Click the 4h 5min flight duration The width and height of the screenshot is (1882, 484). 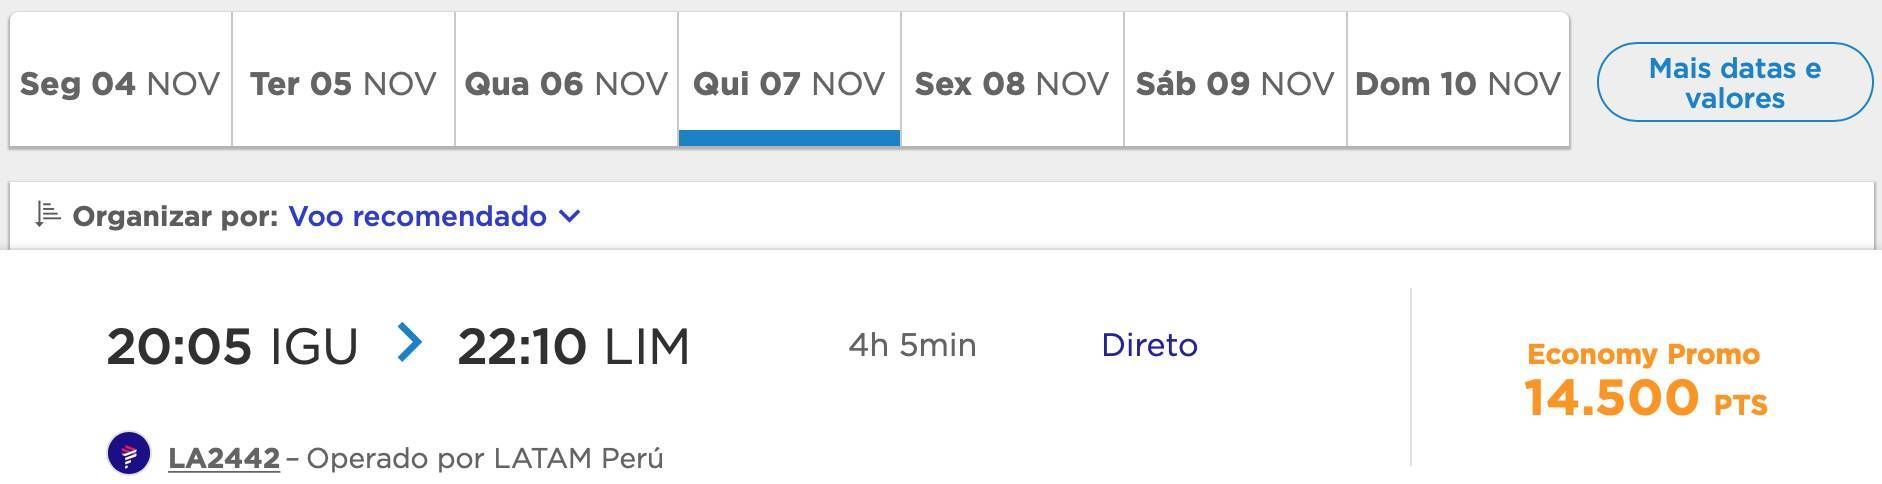(912, 345)
